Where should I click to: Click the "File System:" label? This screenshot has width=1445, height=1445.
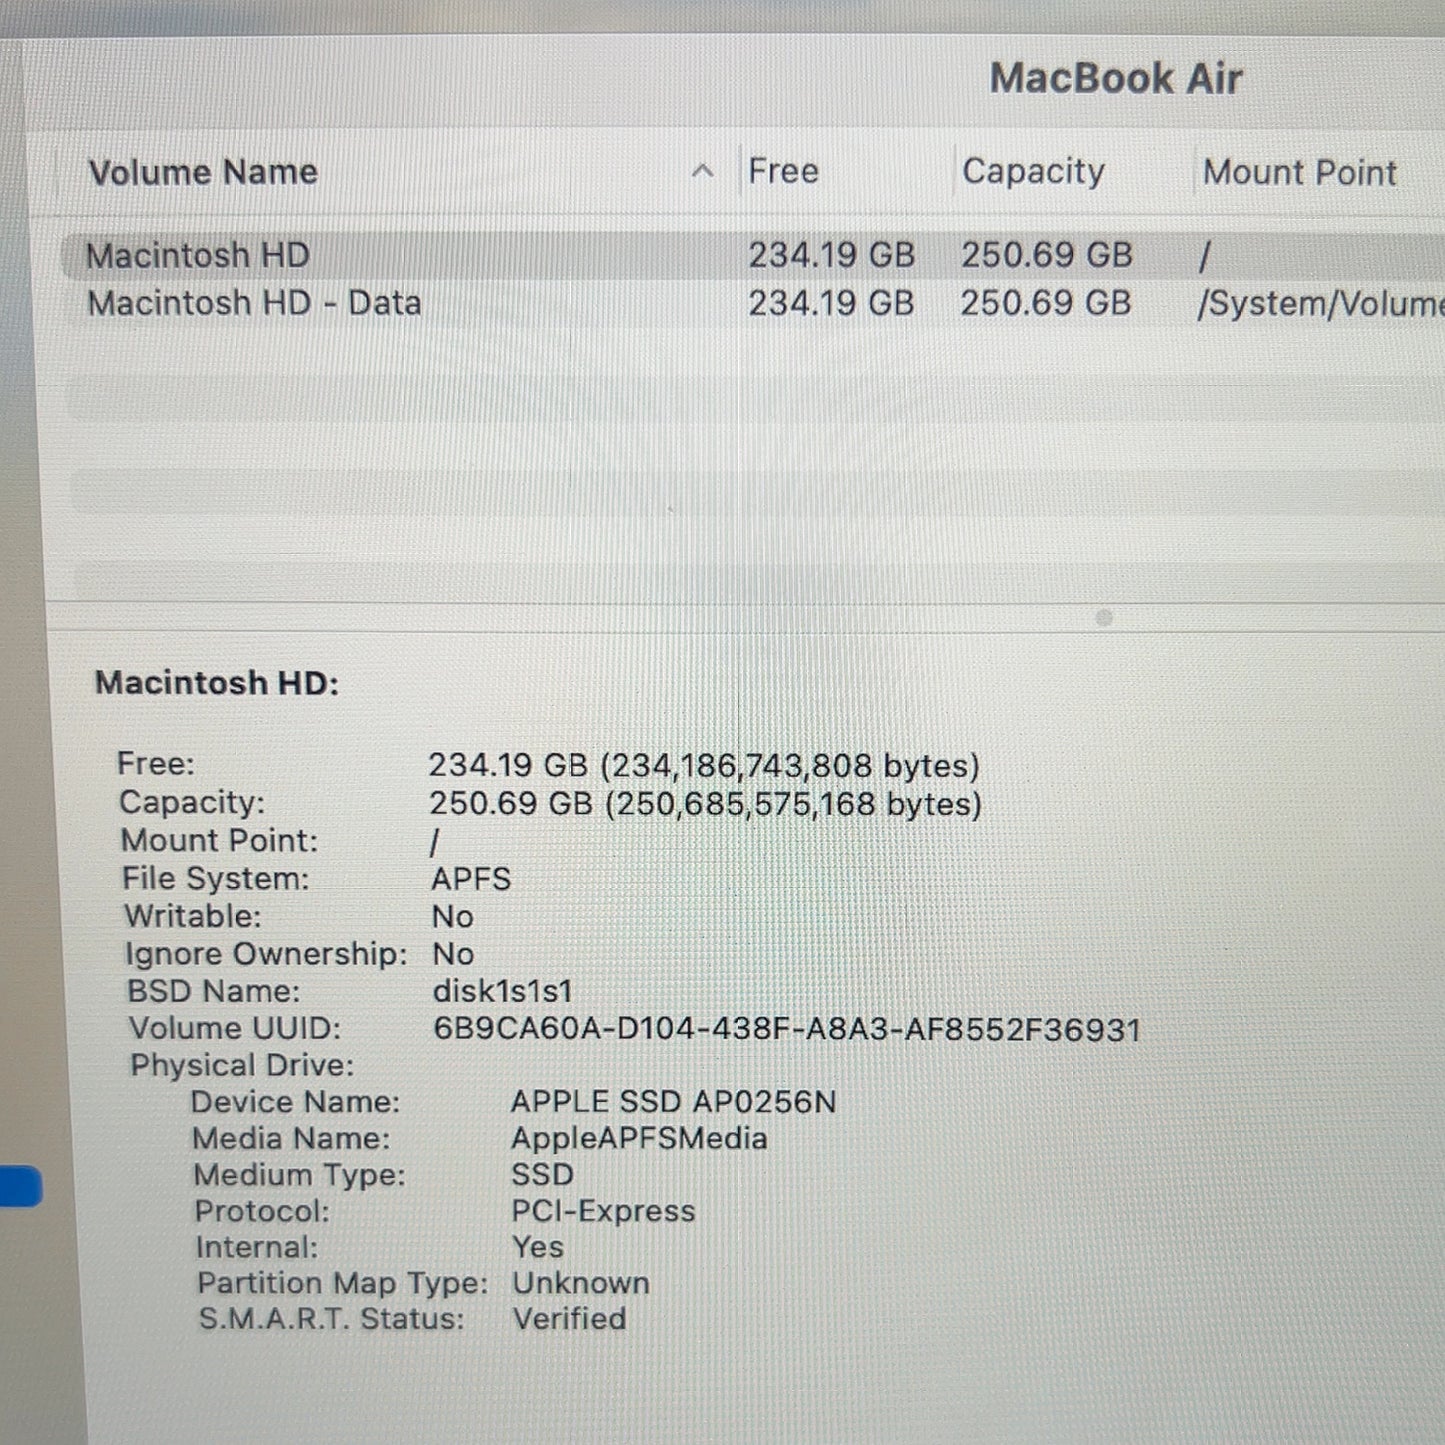(x=216, y=879)
